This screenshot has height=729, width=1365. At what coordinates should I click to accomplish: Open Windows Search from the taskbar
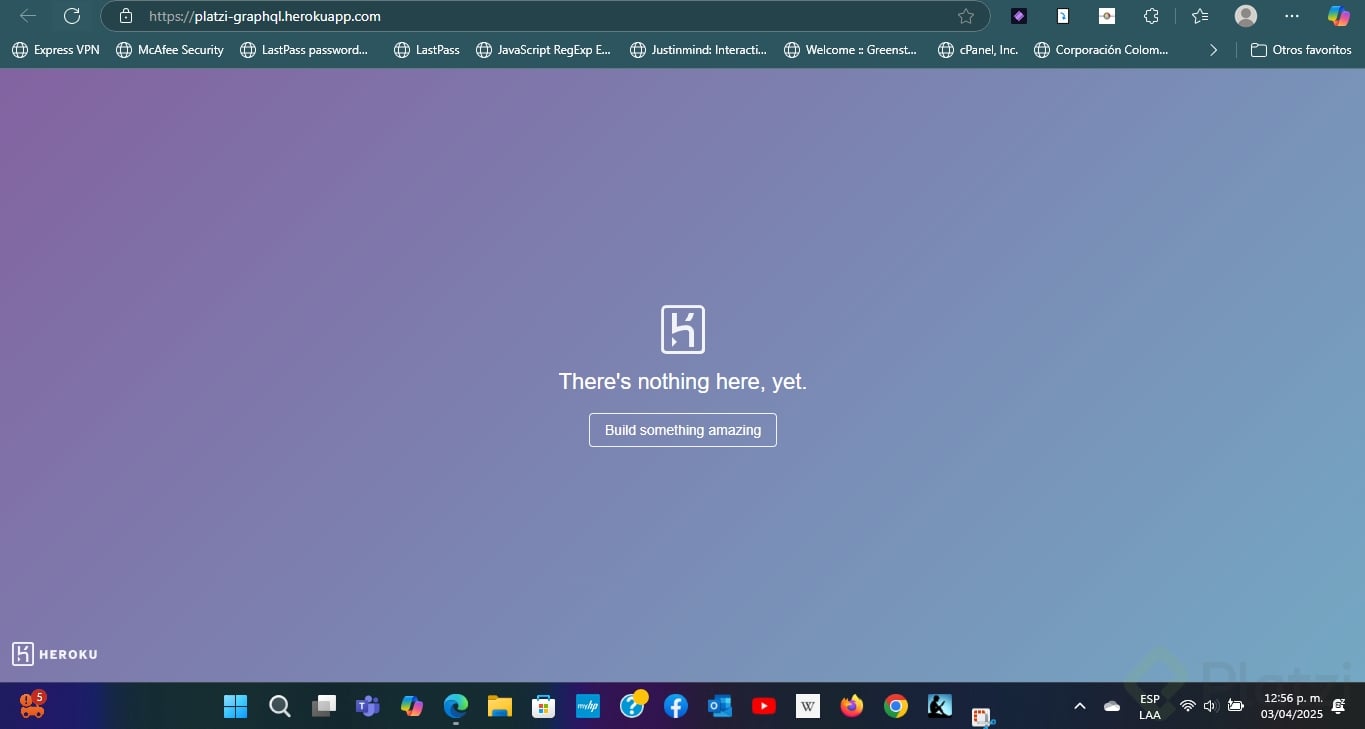tap(280, 706)
